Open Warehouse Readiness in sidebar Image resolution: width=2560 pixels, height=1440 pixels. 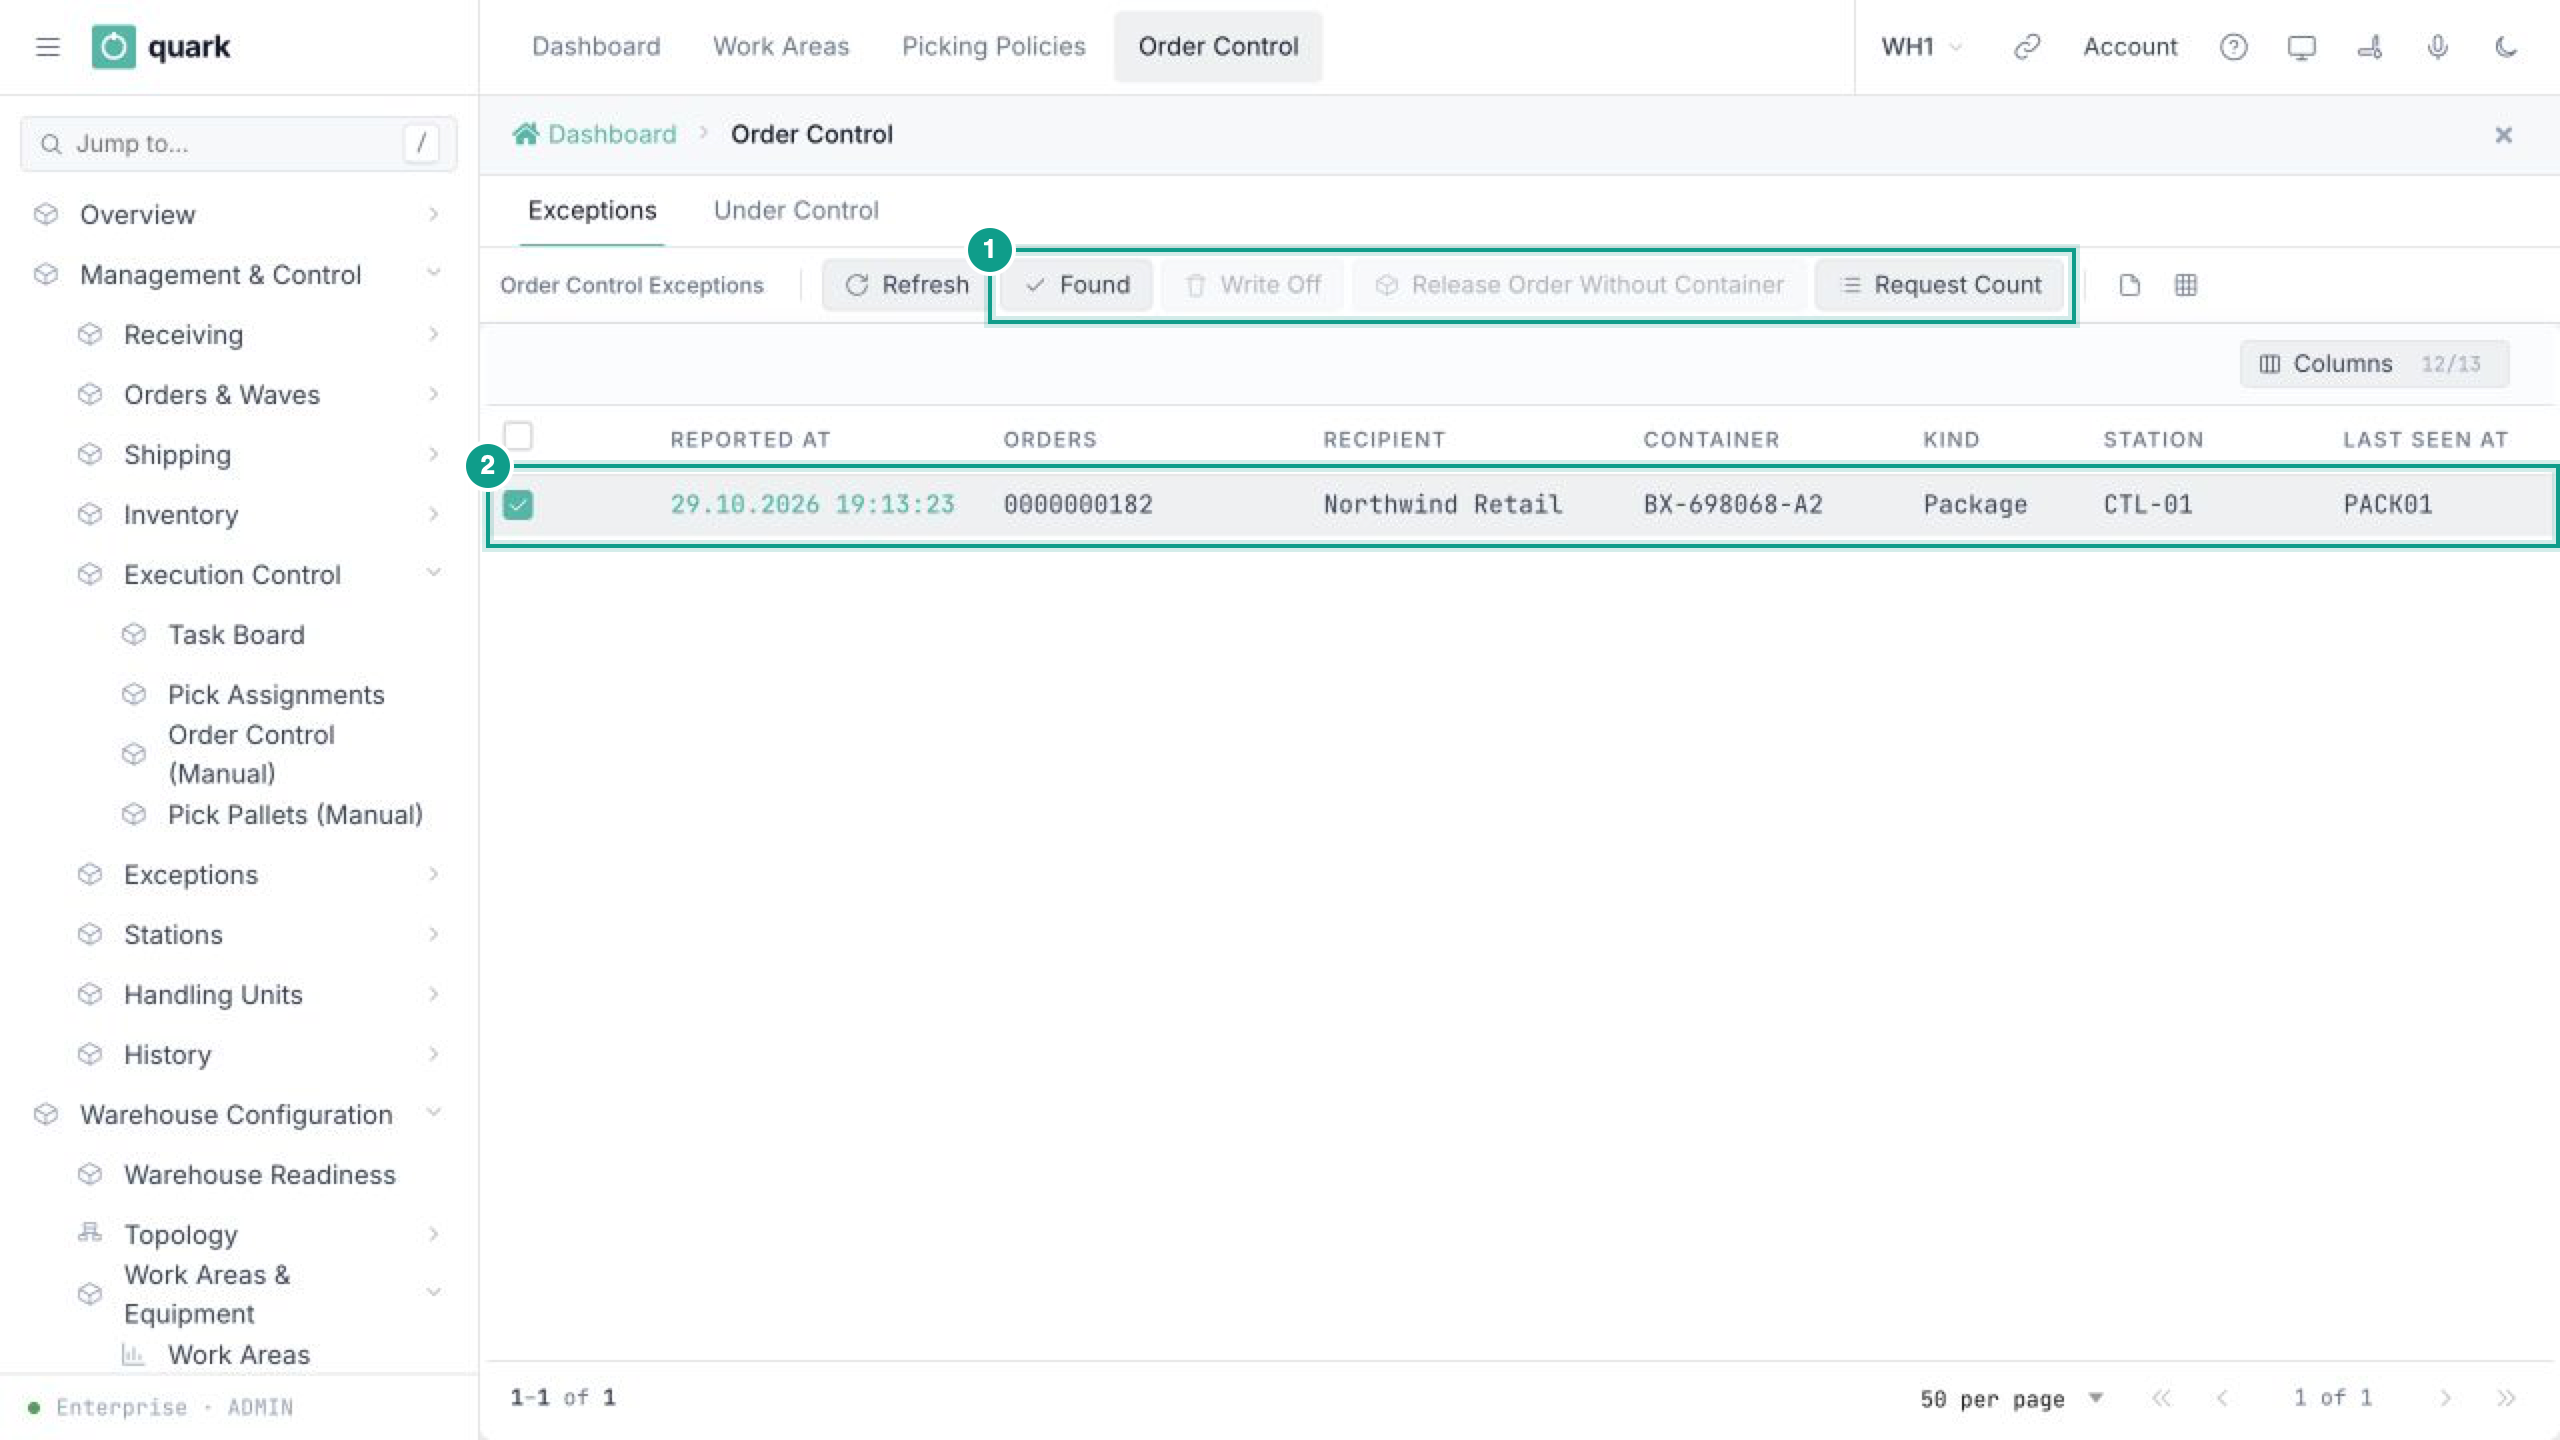[x=260, y=1174]
